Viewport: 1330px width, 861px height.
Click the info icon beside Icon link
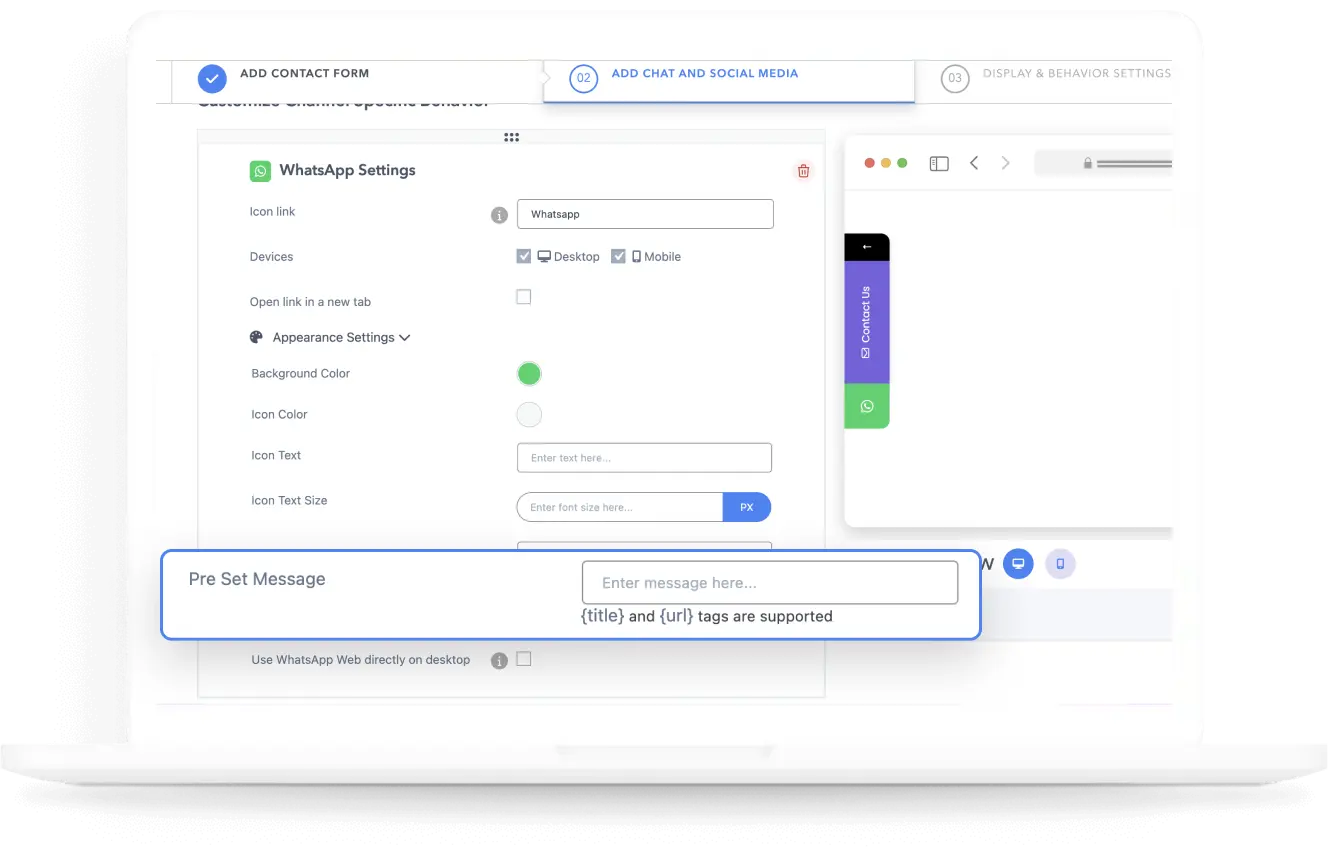[x=500, y=215]
